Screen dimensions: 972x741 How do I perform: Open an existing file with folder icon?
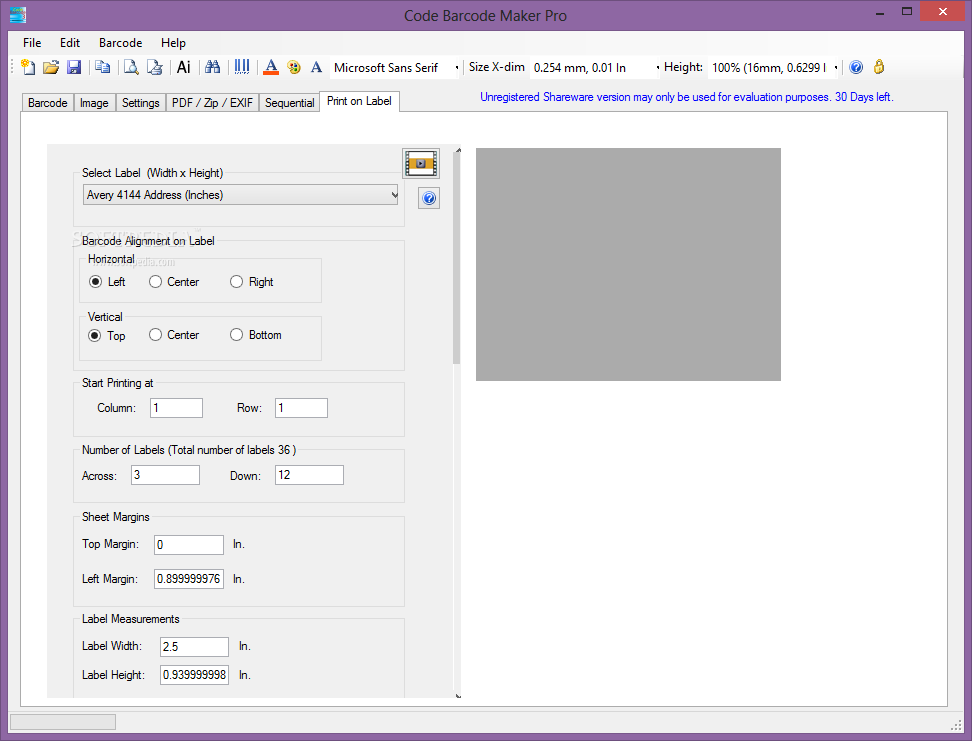point(51,67)
